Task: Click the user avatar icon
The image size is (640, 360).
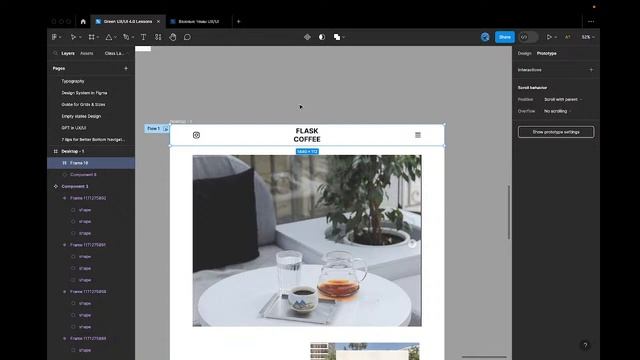Action: click(x=485, y=37)
